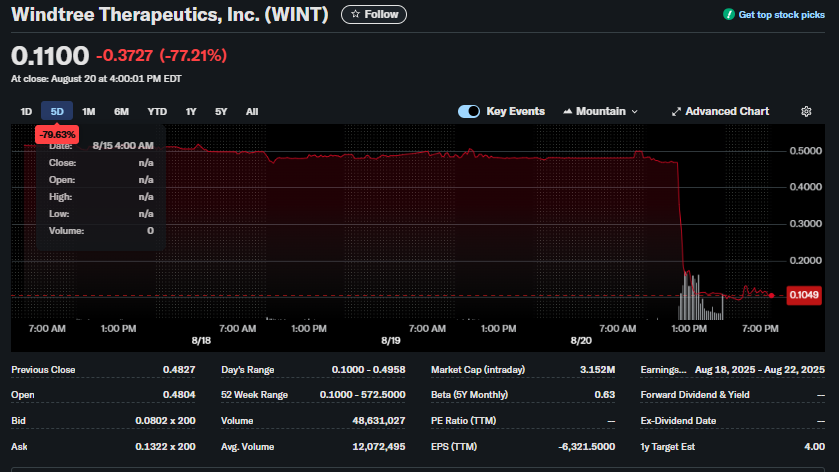
Task: Click the star icon in Follow button
Action: tap(355, 14)
